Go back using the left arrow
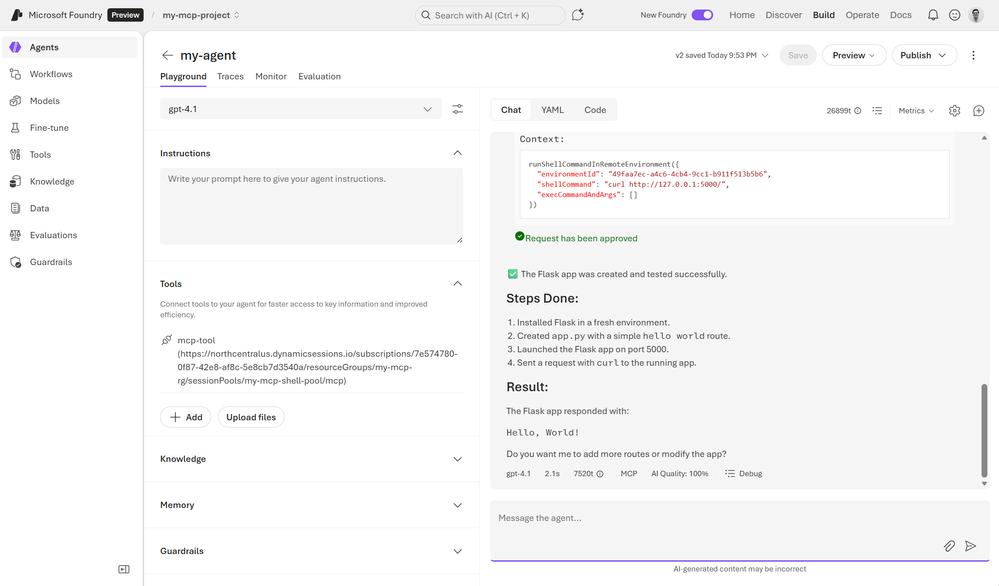Image resolution: width=999 pixels, height=586 pixels. point(167,55)
